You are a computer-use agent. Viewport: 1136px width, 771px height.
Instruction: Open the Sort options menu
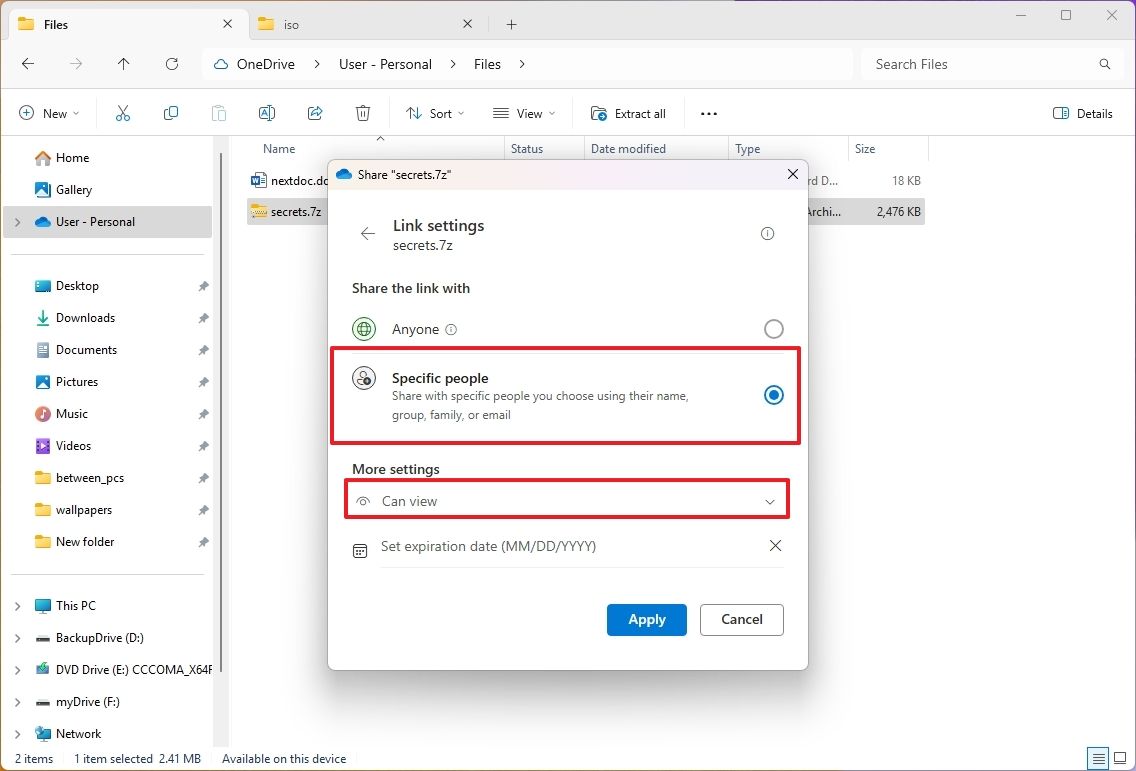(x=434, y=113)
